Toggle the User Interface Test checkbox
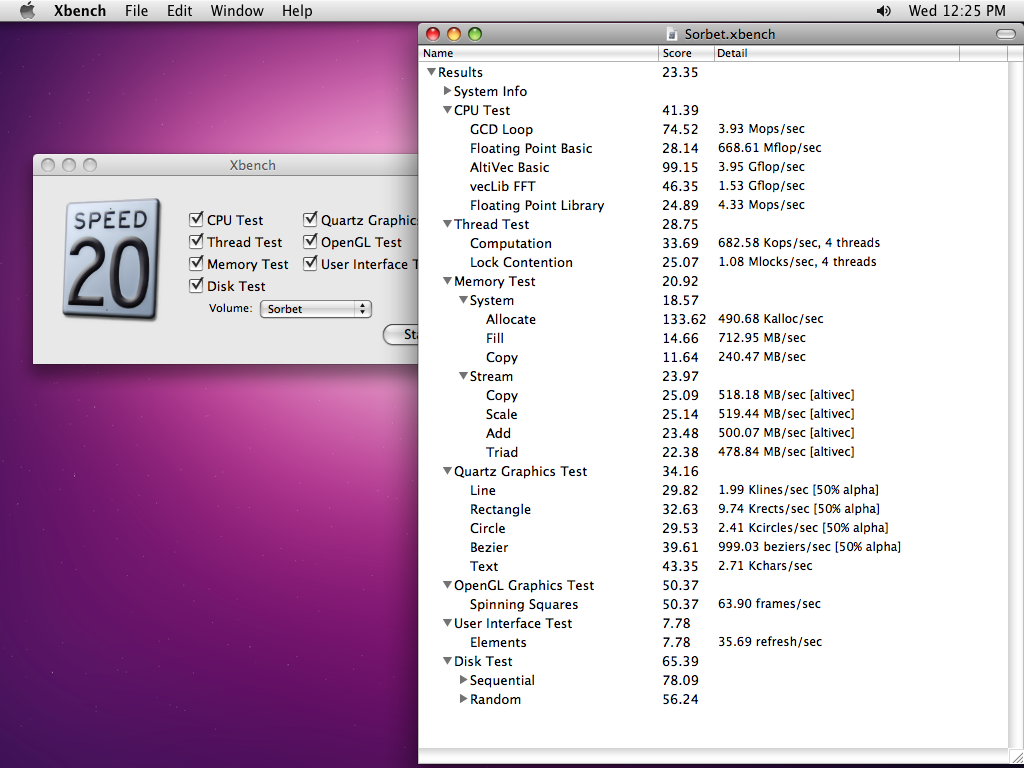This screenshot has height=768, width=1024. 310,263
